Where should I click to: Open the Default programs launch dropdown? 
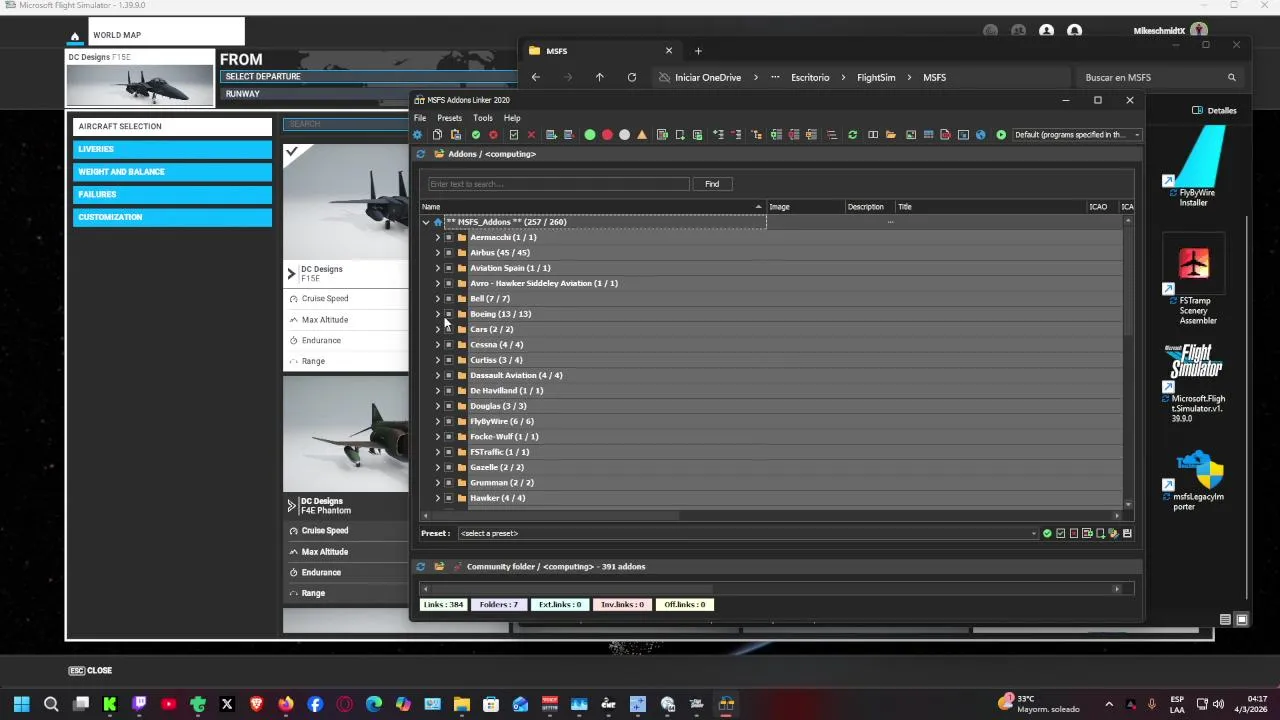[1077, 135]
